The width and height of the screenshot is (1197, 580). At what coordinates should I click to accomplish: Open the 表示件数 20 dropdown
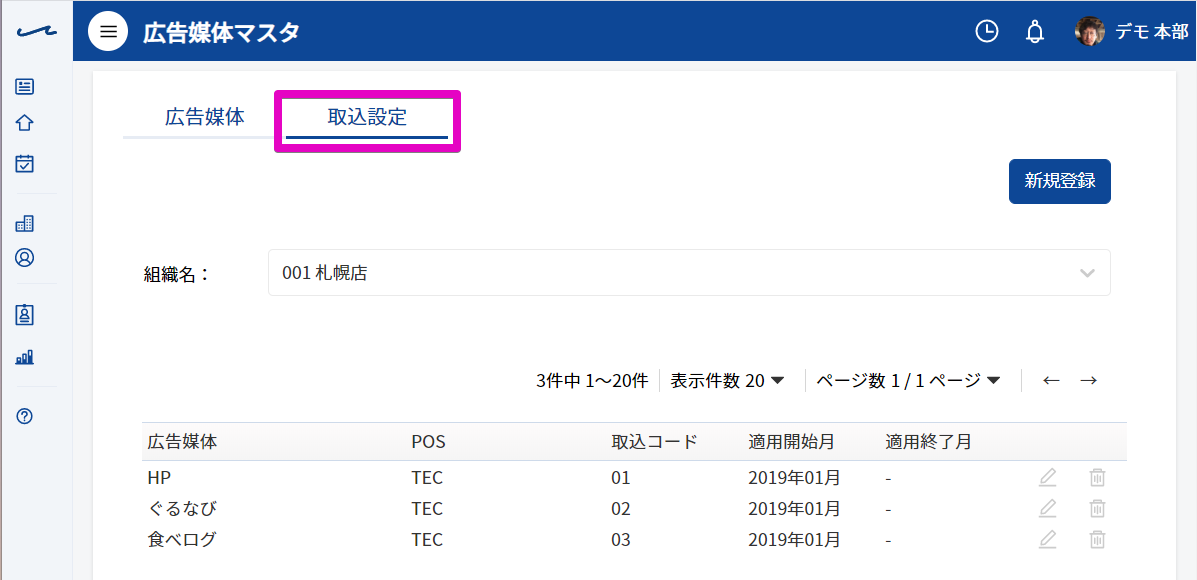728,380
